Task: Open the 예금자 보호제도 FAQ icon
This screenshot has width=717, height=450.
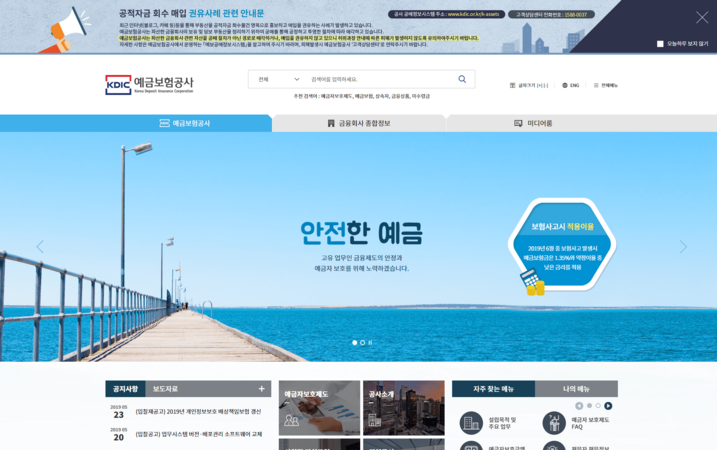Action: (554, 423)
